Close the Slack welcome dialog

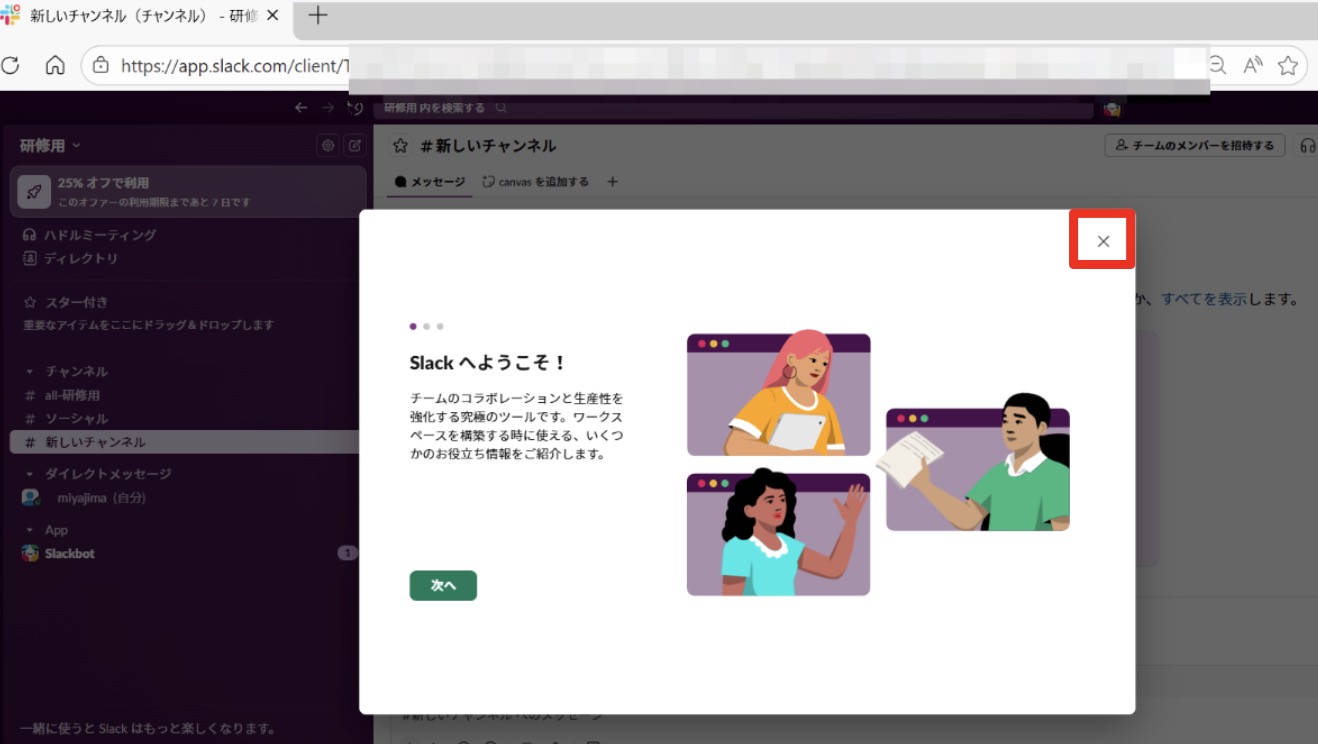(x=1103, y=241)
